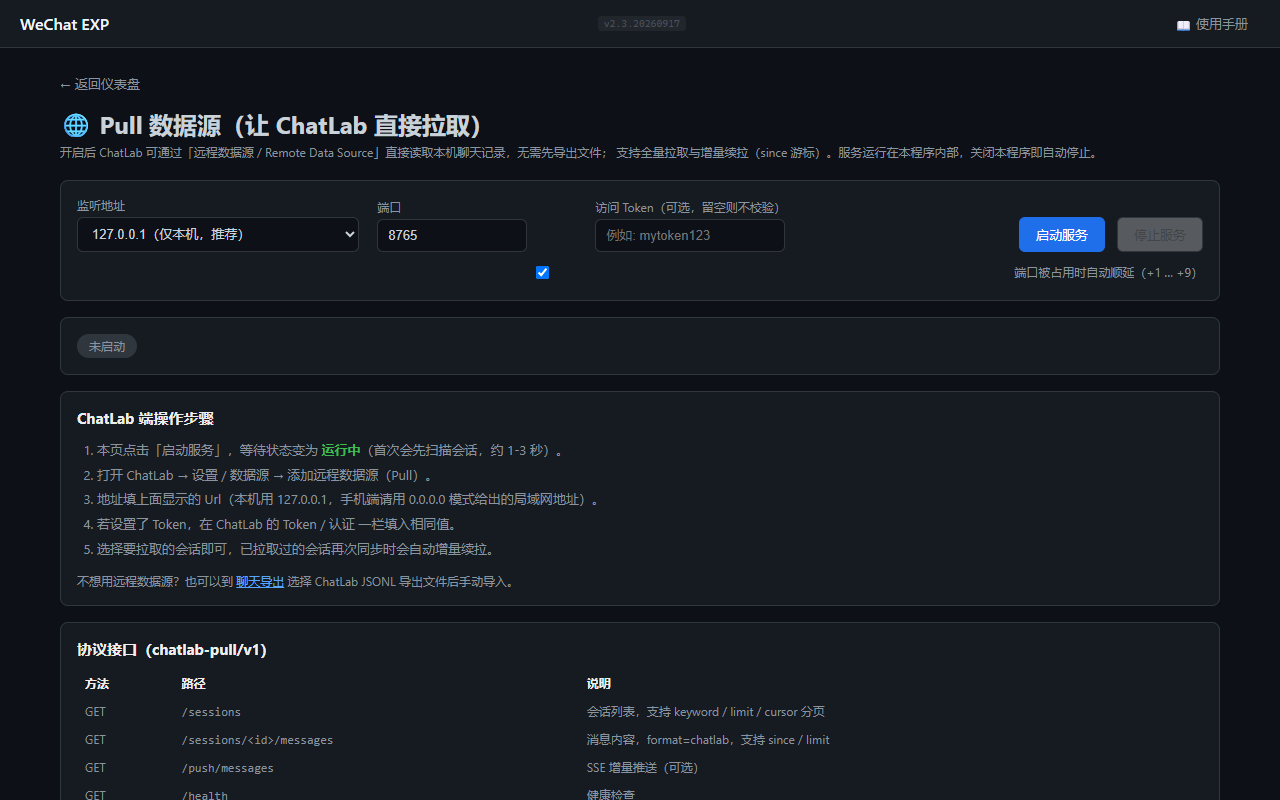Click the 访问 Token input field

pos(690,235)
